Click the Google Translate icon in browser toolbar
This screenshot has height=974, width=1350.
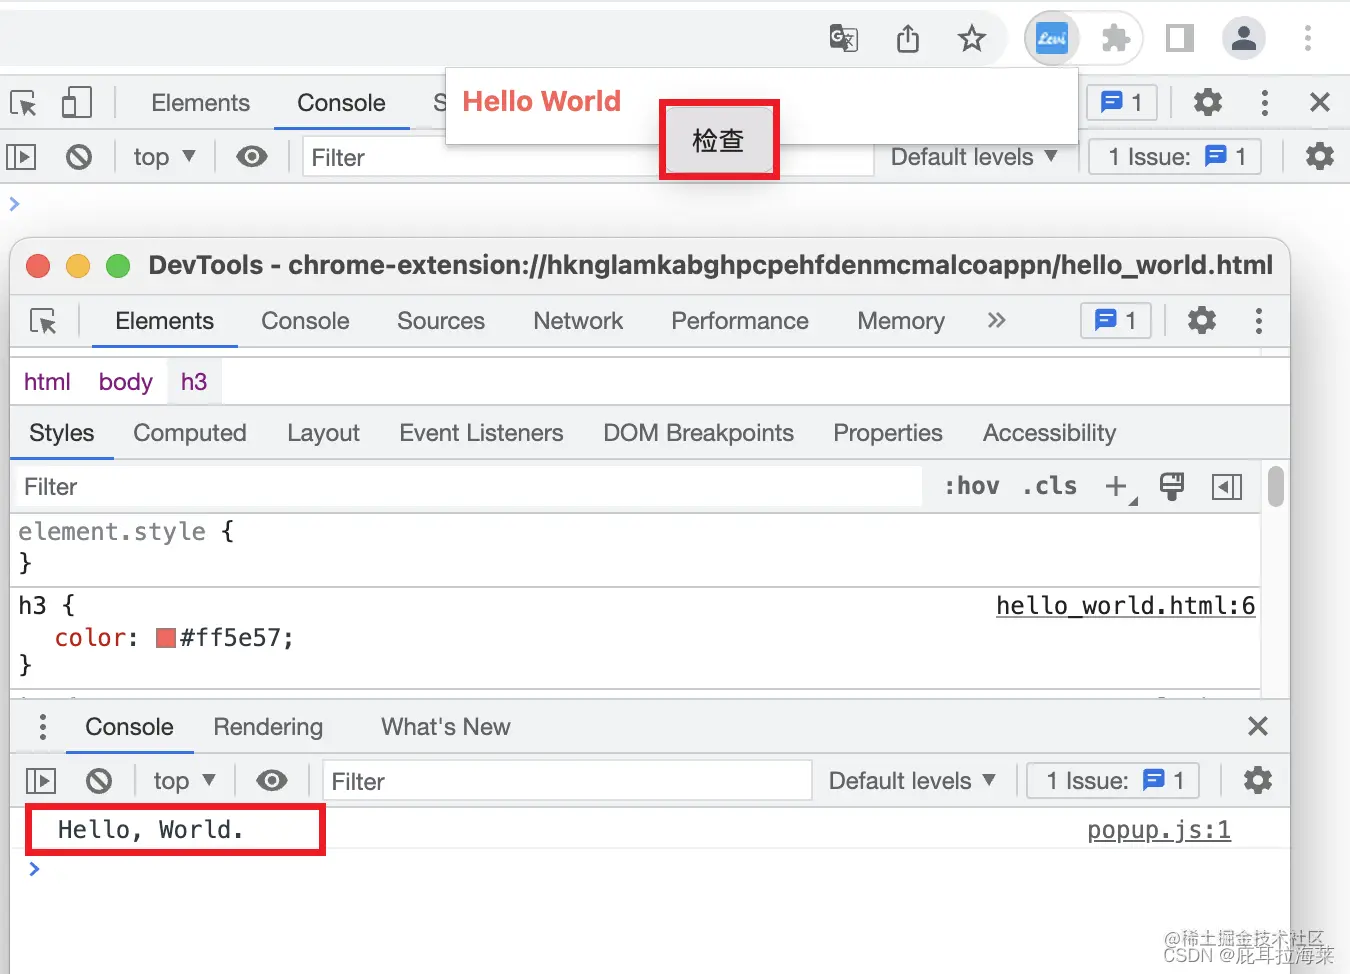843,39
